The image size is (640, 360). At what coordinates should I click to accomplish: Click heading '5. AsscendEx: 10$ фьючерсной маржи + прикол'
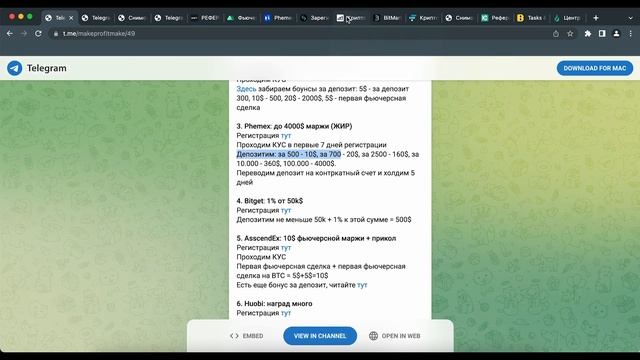tap(316, 238)
